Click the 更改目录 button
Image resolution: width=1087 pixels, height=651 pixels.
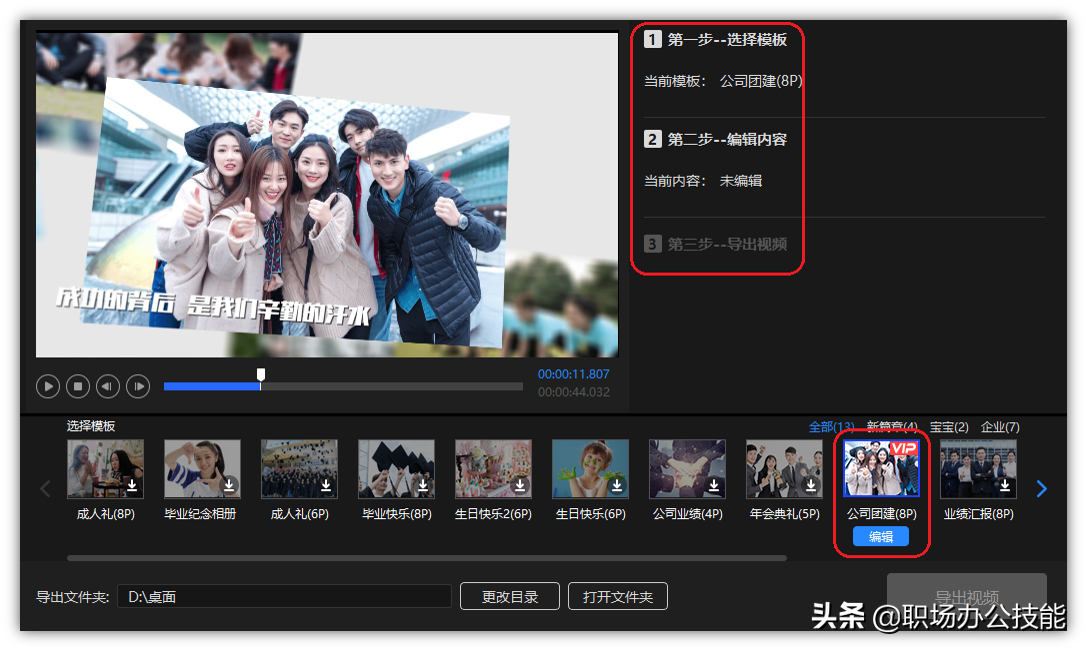(510, 596)
